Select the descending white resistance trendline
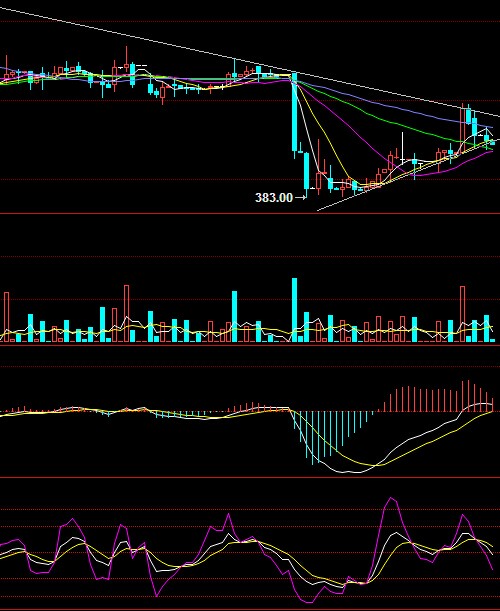This screenshot has height=611, width=500. pyautogui.click(x=249, y=62)
